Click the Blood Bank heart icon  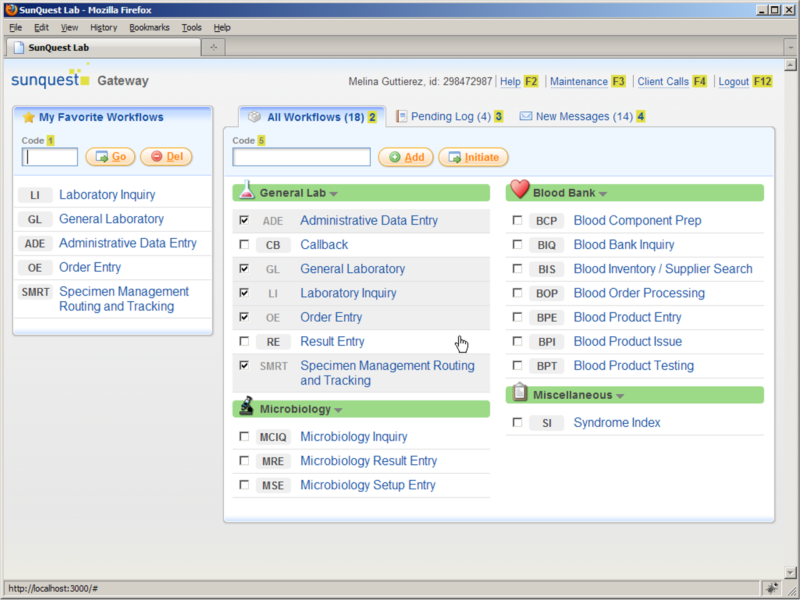(x=519, y=189)
